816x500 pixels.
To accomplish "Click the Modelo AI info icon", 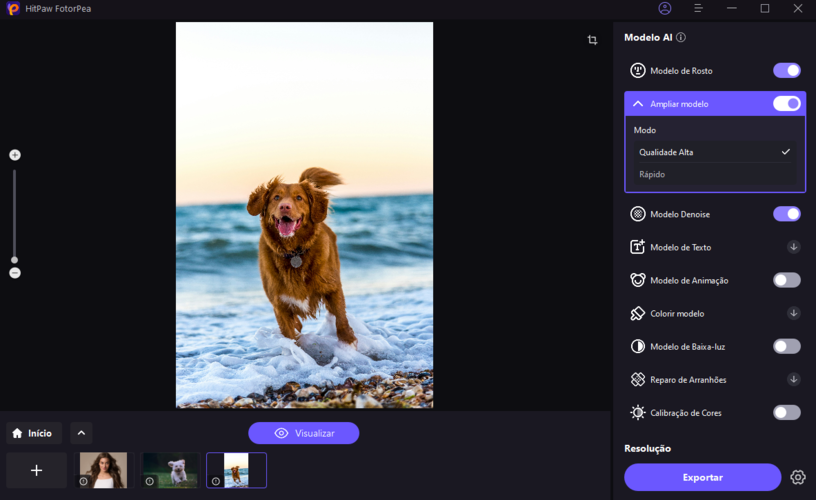I will point(681,37).
